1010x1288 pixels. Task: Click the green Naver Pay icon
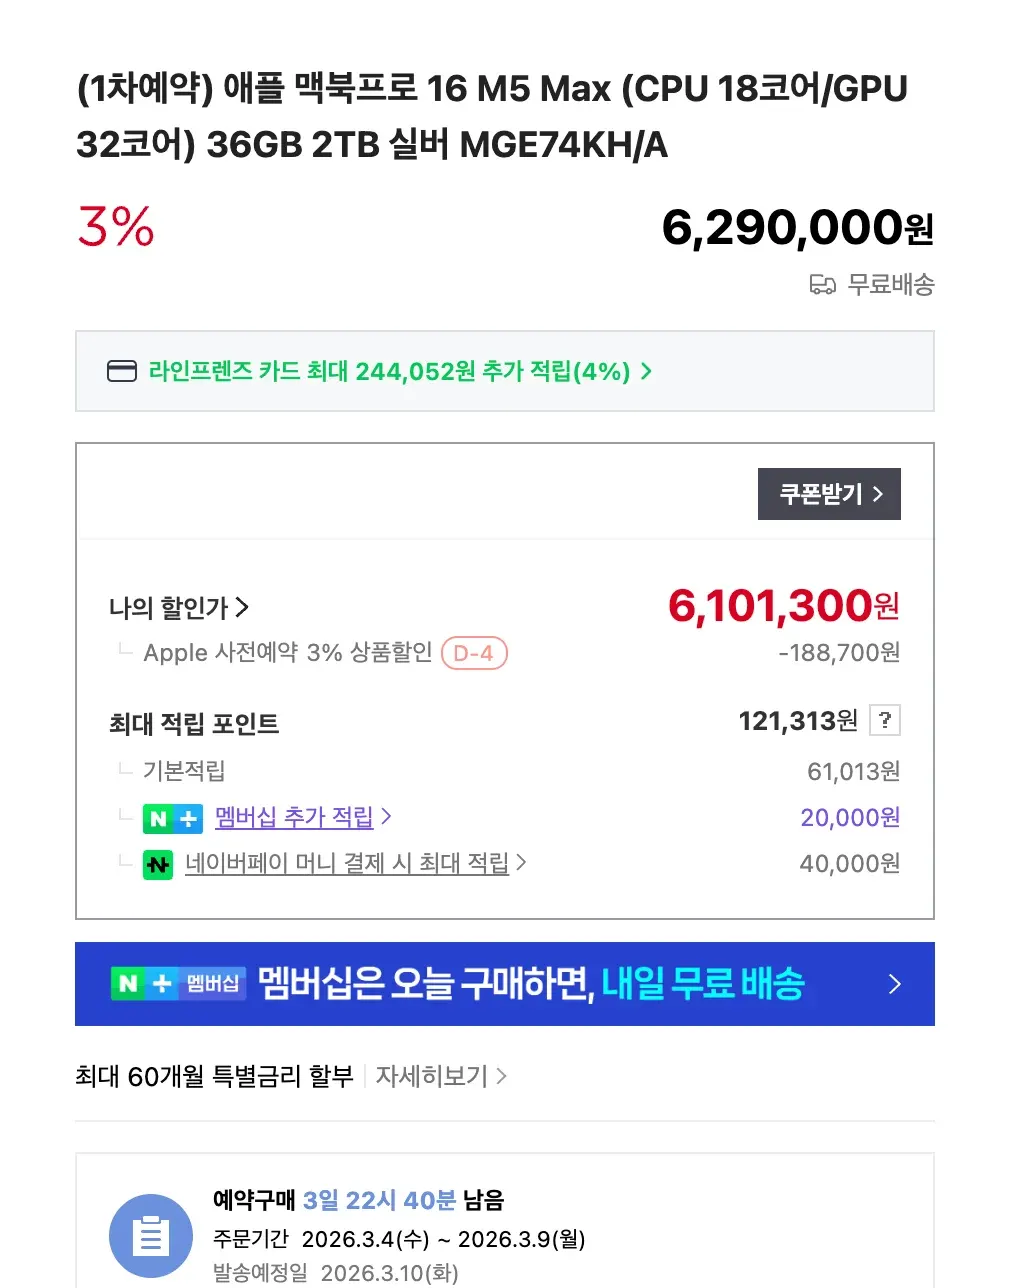click(x=158, y=865)
